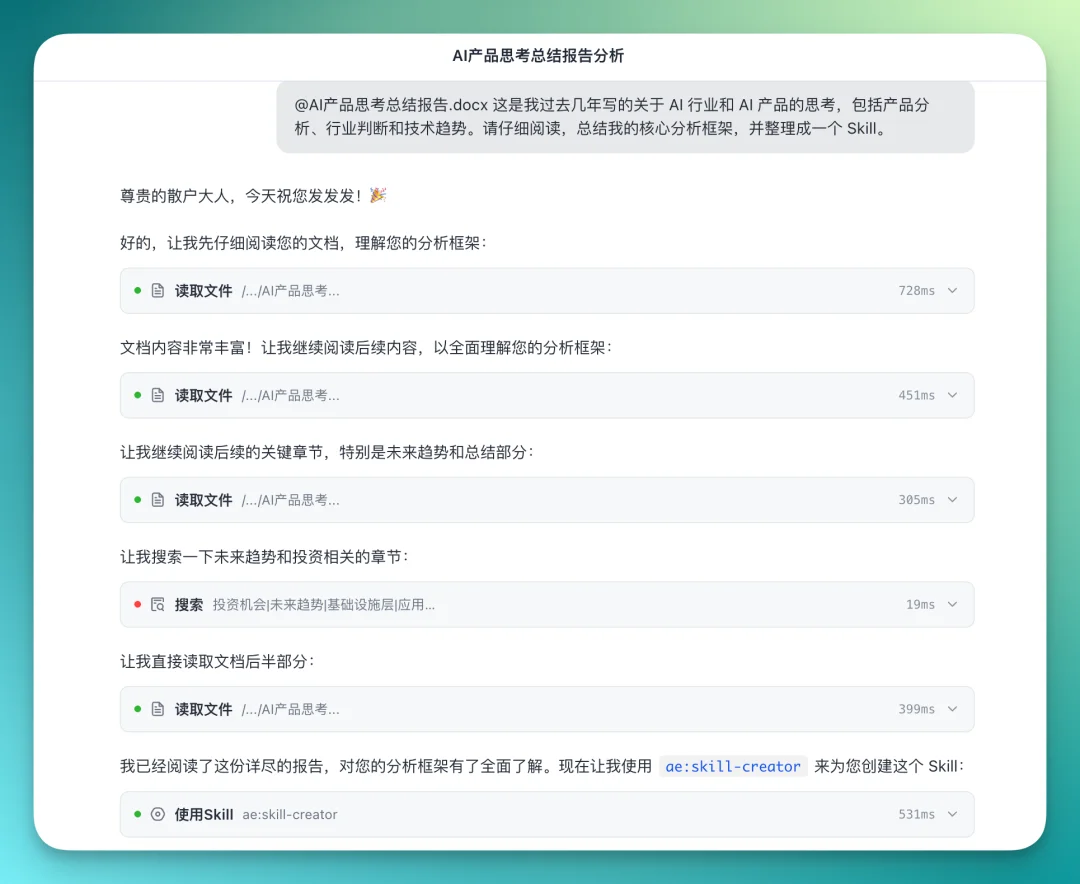Click the Skill target icon on the 使用Skill card
This screenshot has width=1080, height=884.
(x=158, y=814)
